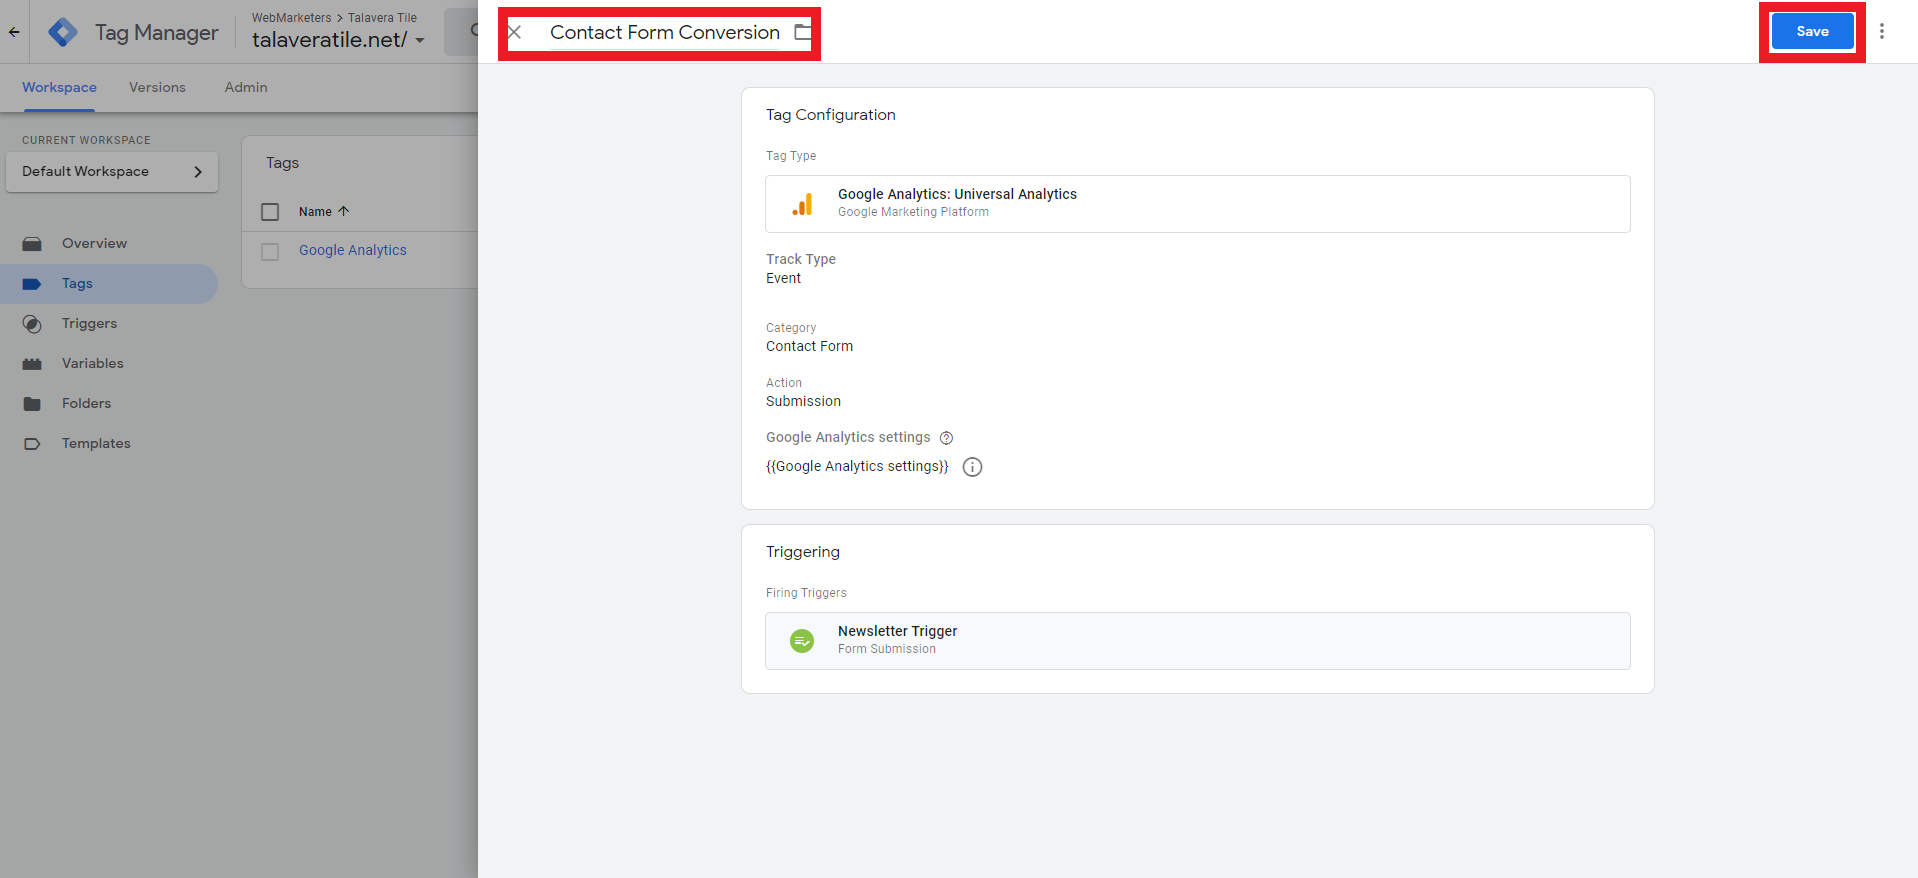
Task: Click the Google Analytics bar chart icon
Action: 802,204
